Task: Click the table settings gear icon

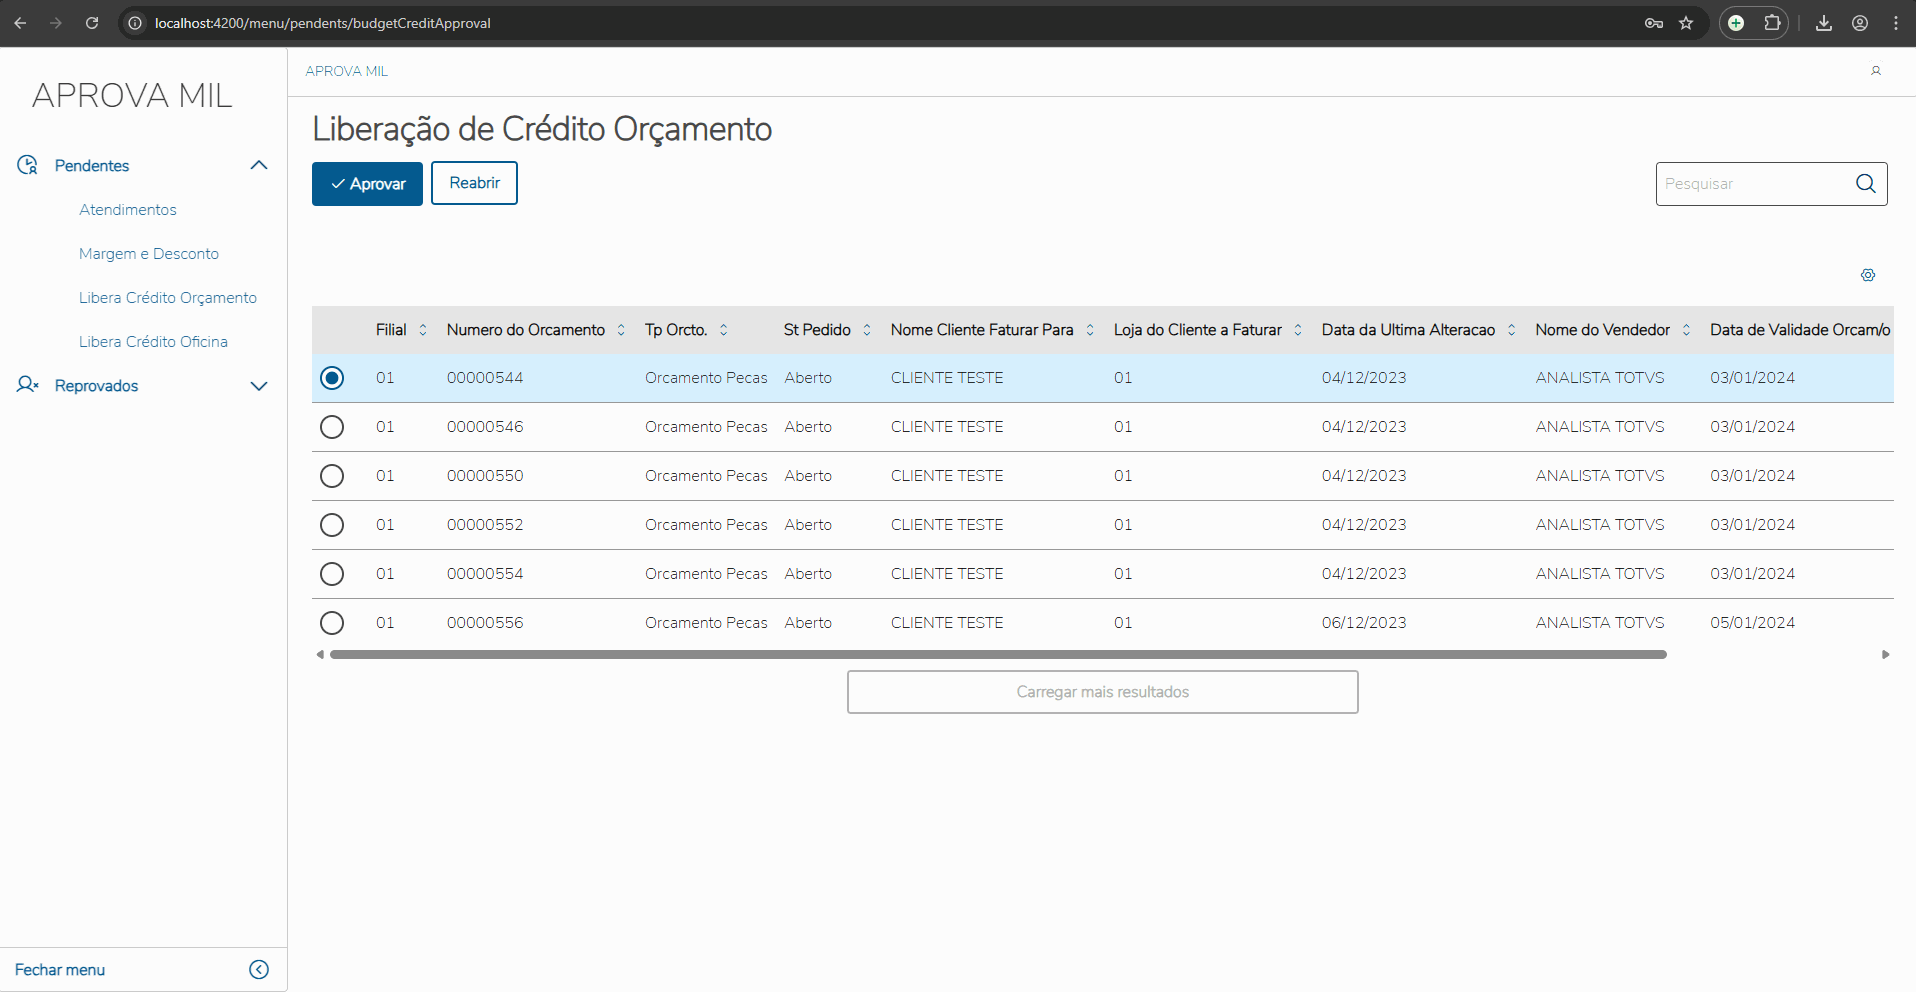Action: pyautogui.click(x=1868, y=275)
